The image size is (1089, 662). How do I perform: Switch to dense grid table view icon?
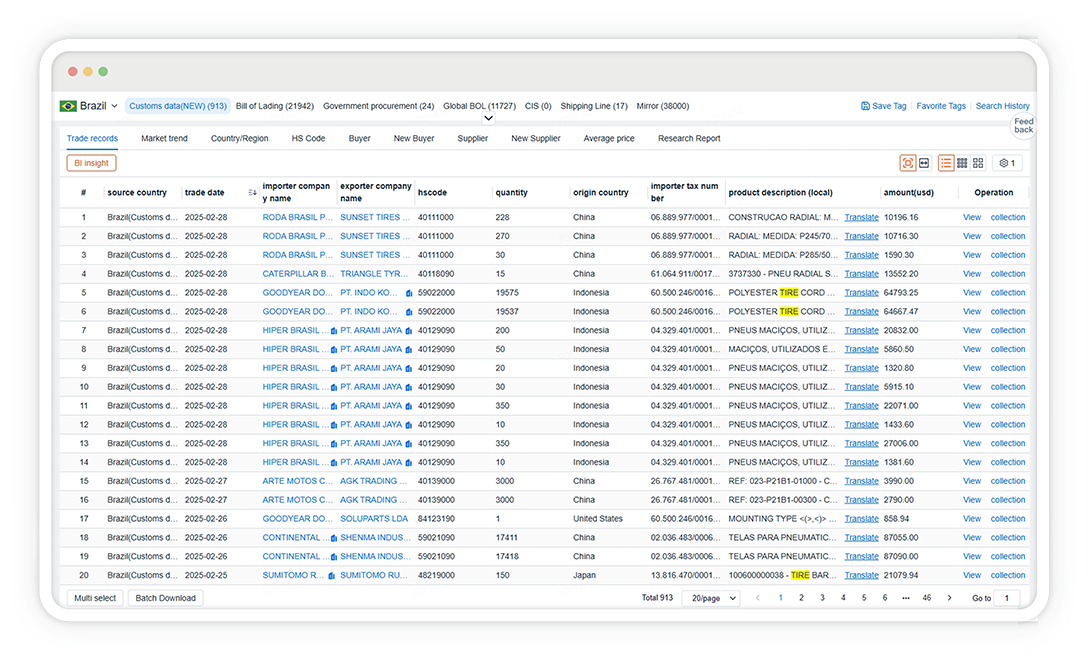(962, 163)
